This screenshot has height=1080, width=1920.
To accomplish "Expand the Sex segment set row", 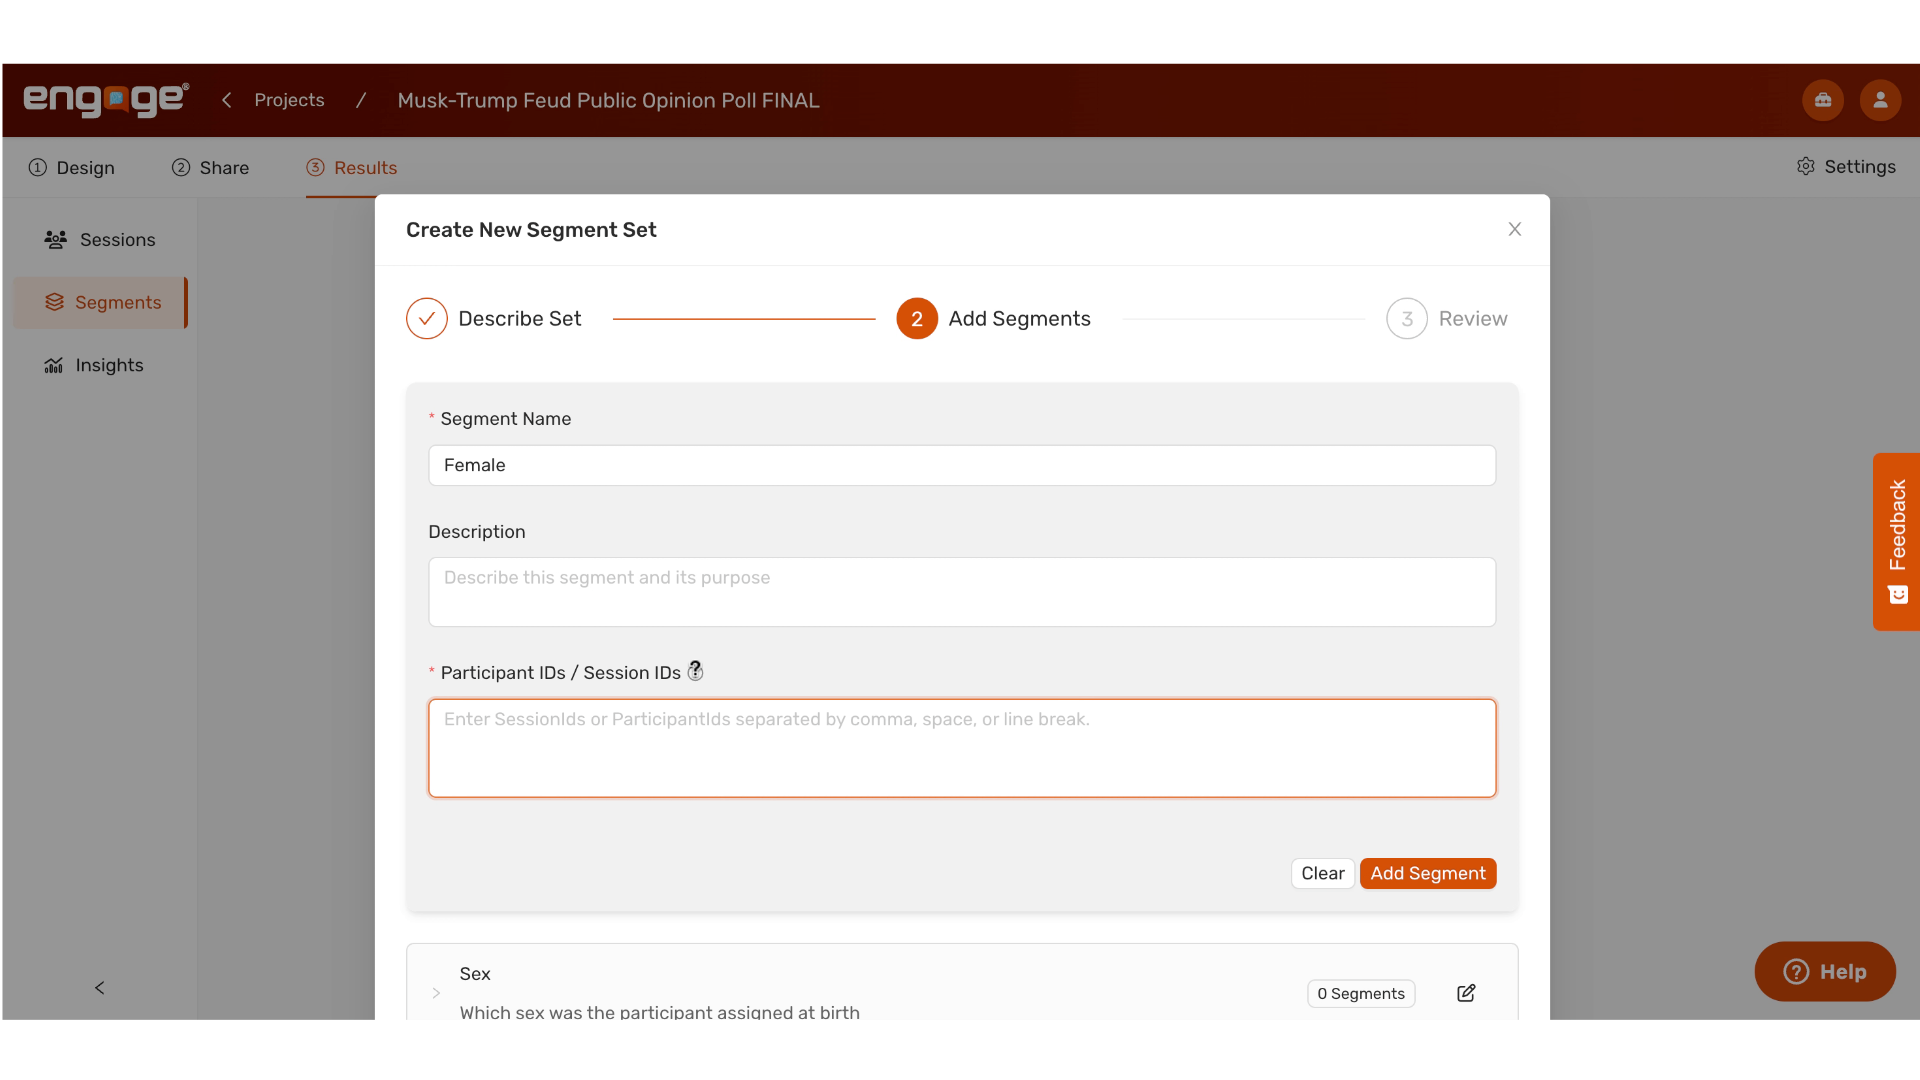I will tap(436, 993).
